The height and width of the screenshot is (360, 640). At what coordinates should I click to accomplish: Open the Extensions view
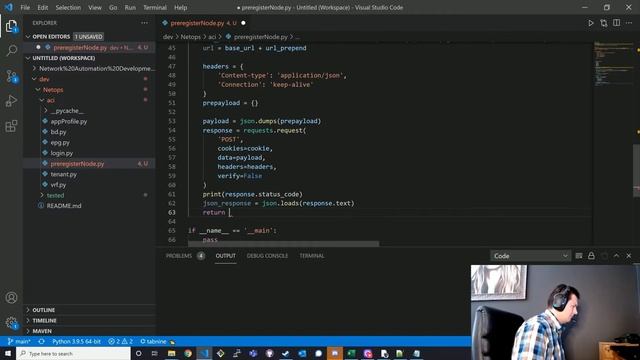tap(11, 126)
